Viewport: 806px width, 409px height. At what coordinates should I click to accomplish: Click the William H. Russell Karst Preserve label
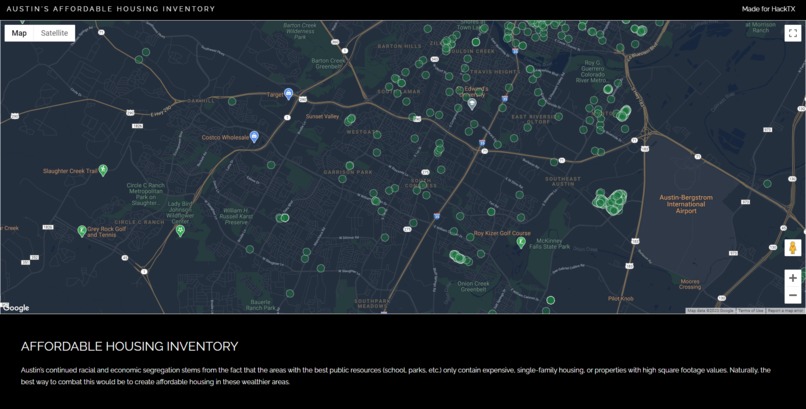(236, 216)
